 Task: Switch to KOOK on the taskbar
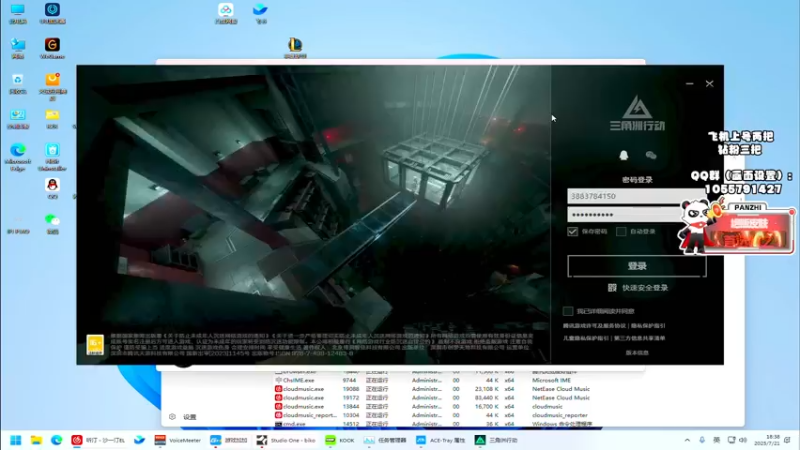pos(340,440)
